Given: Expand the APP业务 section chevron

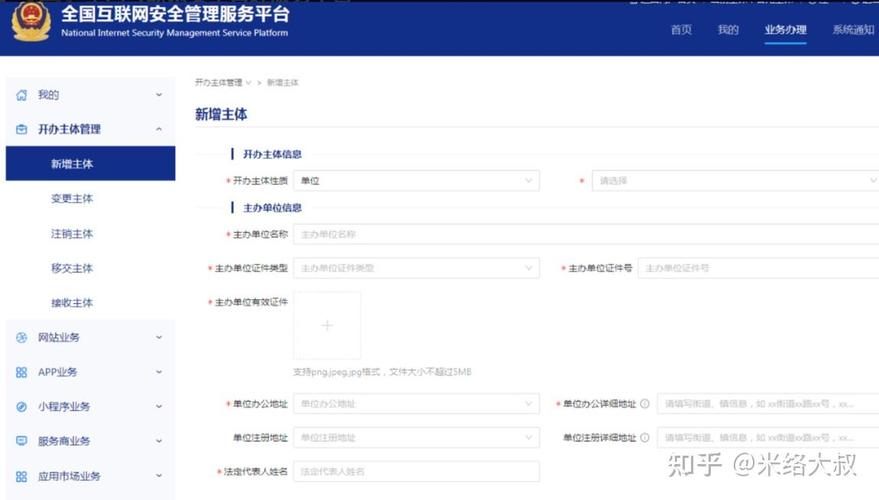Looking at the screenshot, I should tap(159, 372).
